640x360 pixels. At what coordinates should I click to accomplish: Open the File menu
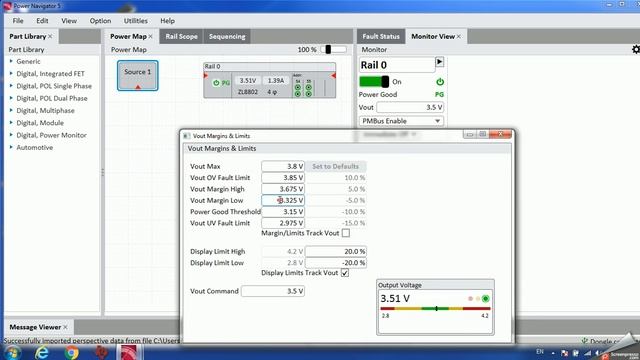click(18, 21)
